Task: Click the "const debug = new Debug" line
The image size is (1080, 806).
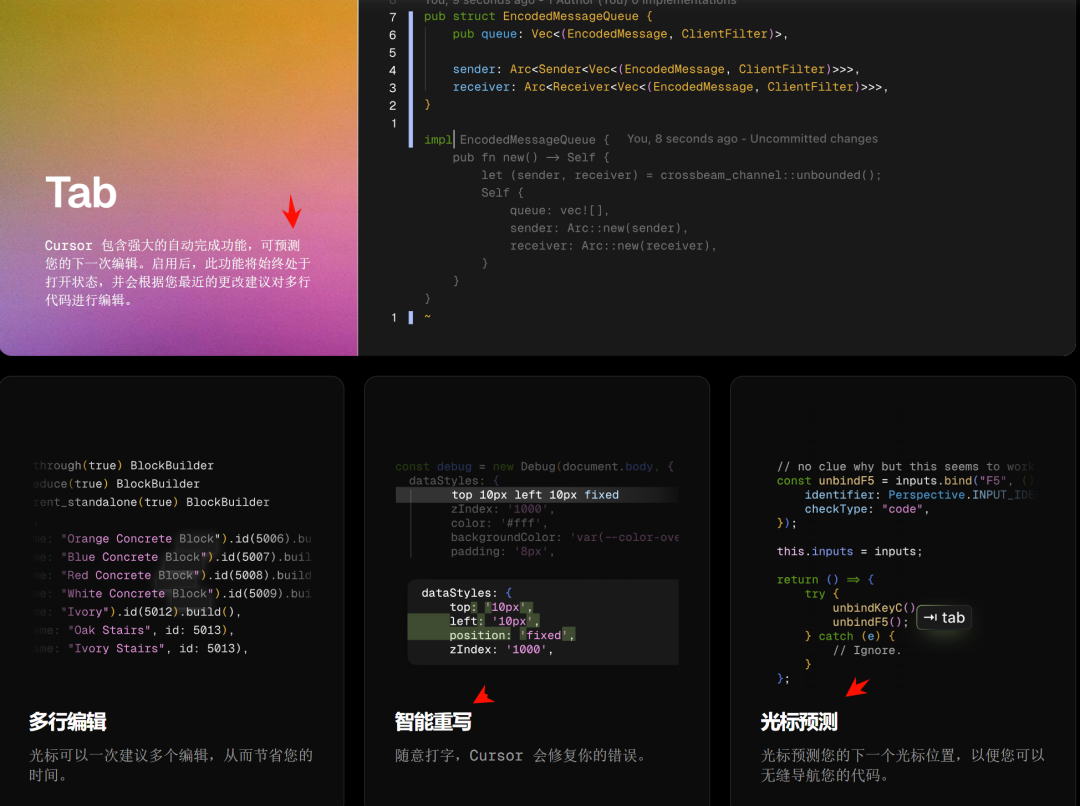Action: [534, 466]
